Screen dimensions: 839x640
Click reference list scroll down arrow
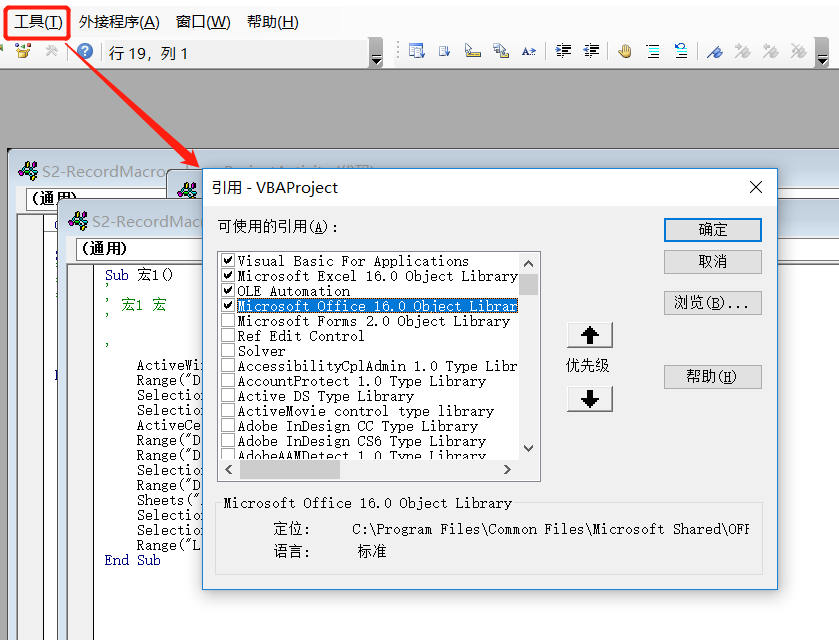528,448
